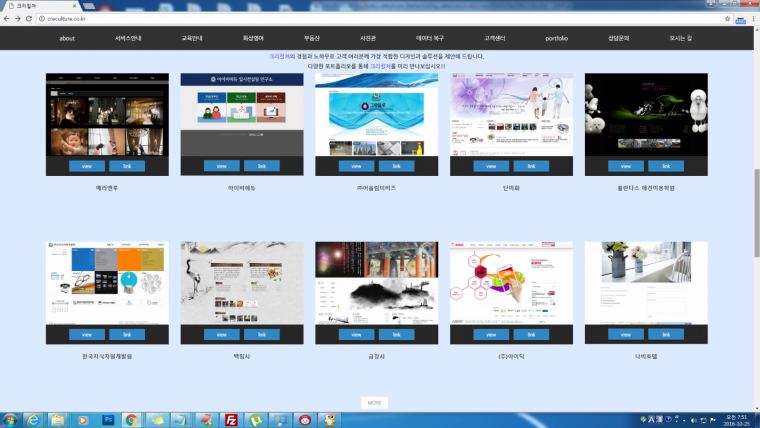This screenshot has width=760, height=428.
Task: Switch to Chrome on the taskbar
Action: [x=131, y=420]
